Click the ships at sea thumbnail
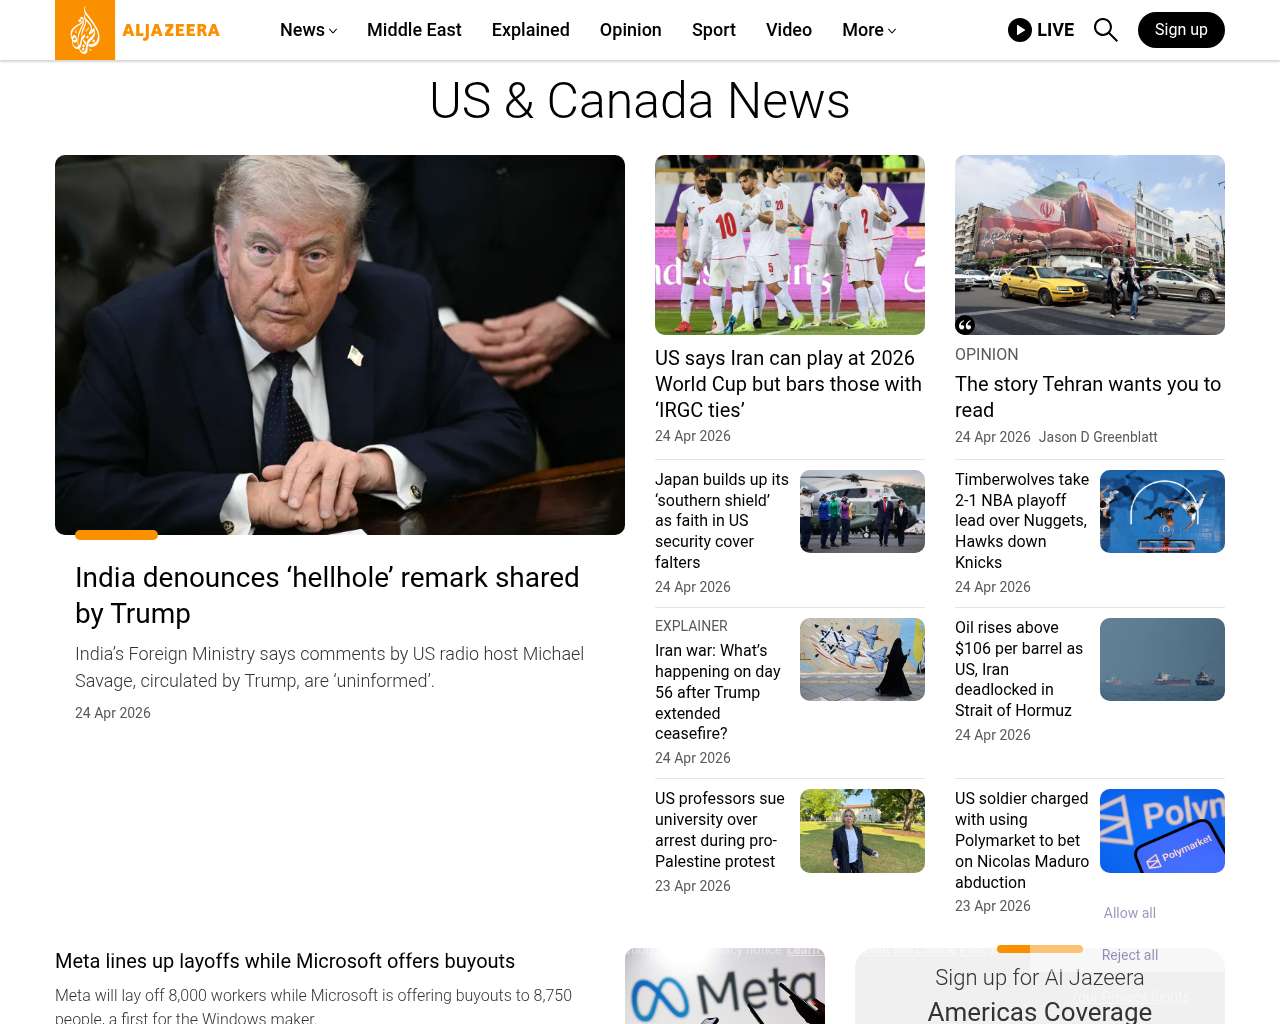 point(1162,659)
